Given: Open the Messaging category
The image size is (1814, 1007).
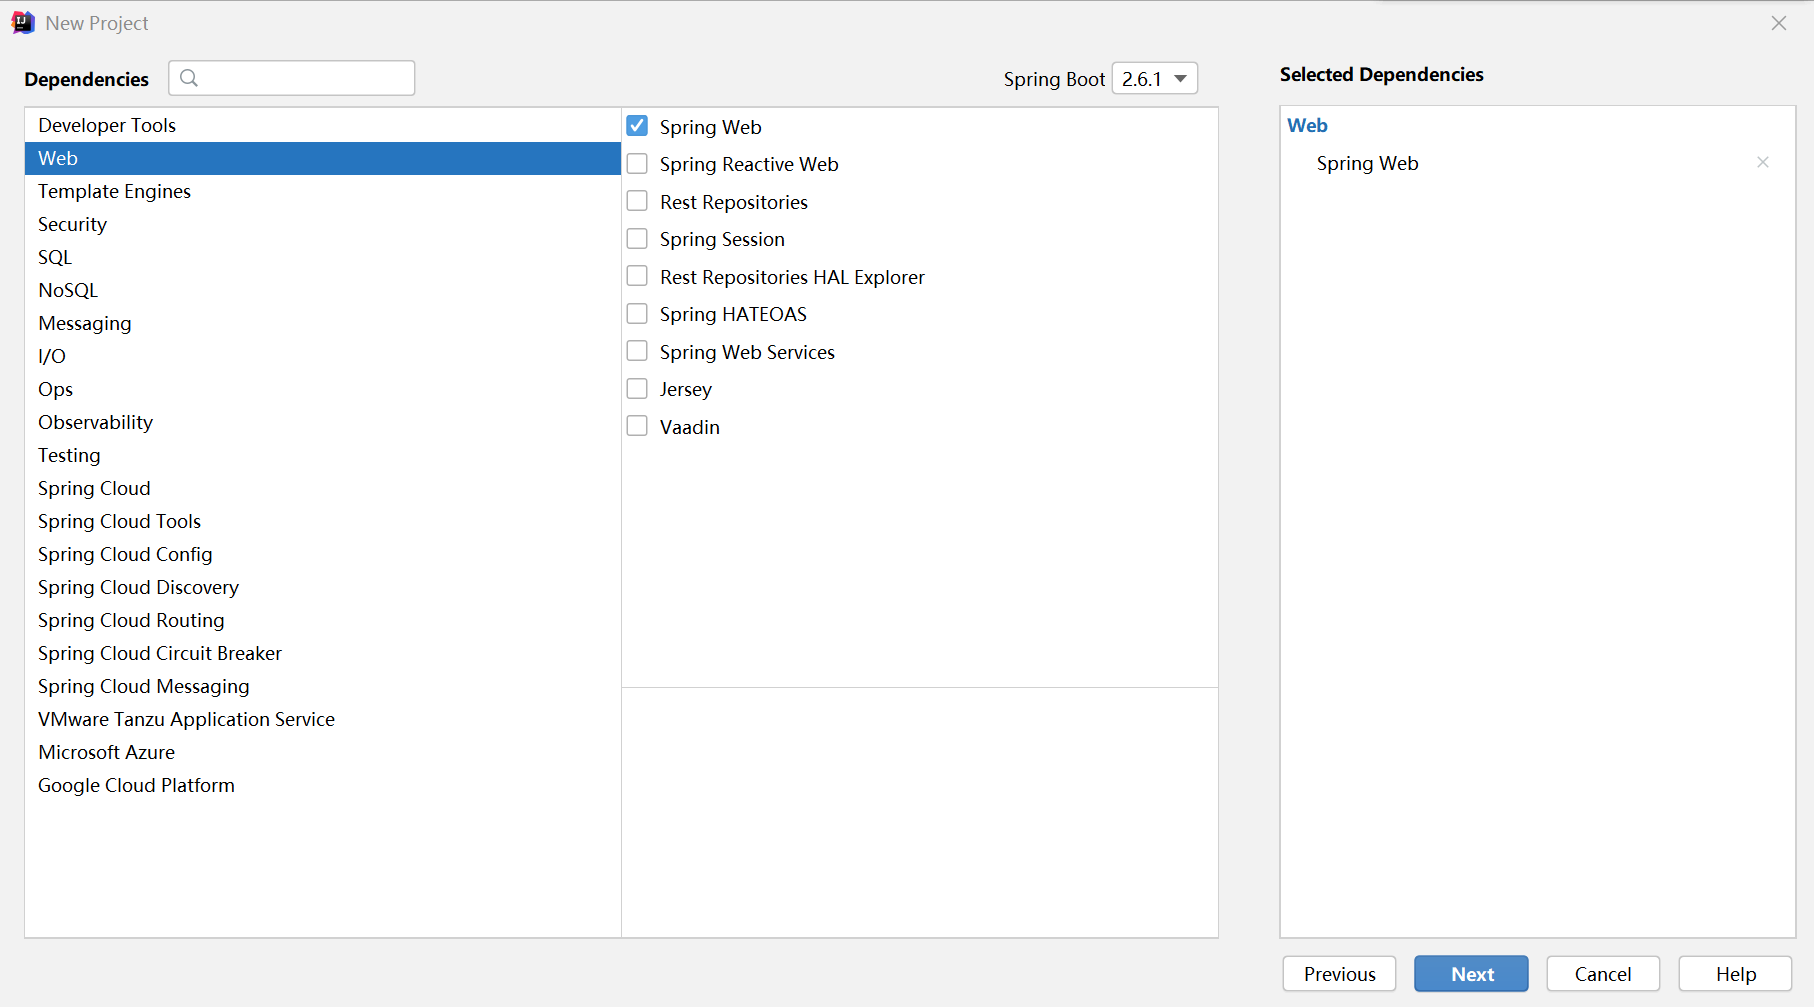Looking at the screenshot, I should pos(322,323).
